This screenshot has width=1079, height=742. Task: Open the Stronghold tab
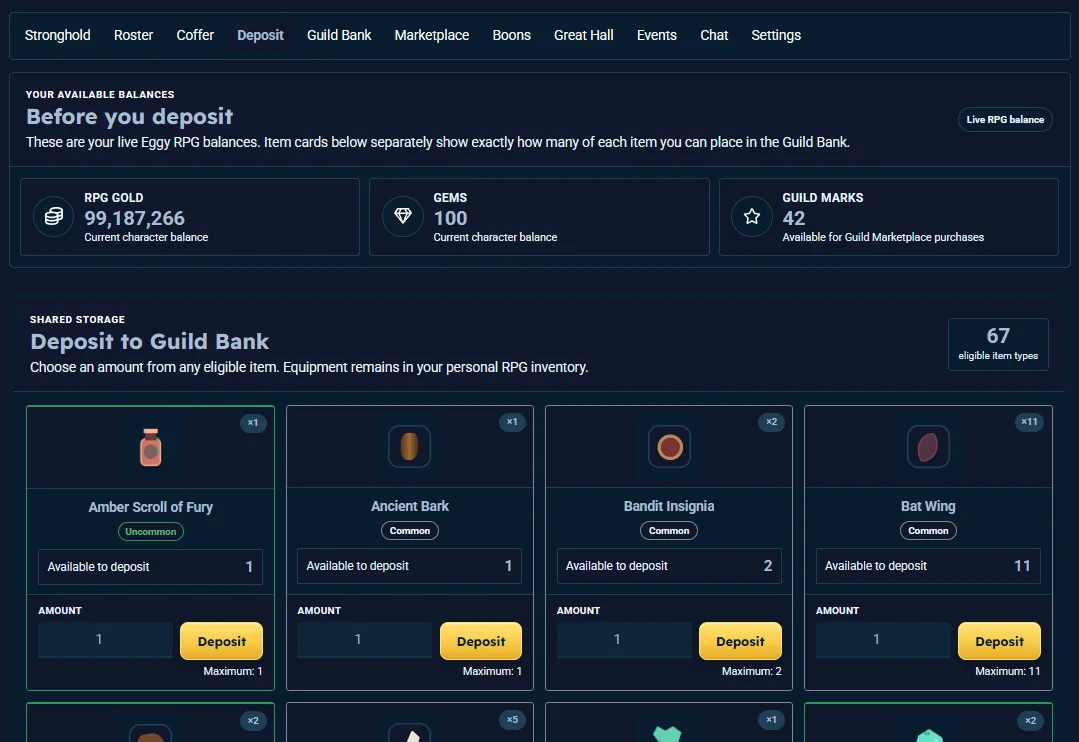[x=58, y=35]
